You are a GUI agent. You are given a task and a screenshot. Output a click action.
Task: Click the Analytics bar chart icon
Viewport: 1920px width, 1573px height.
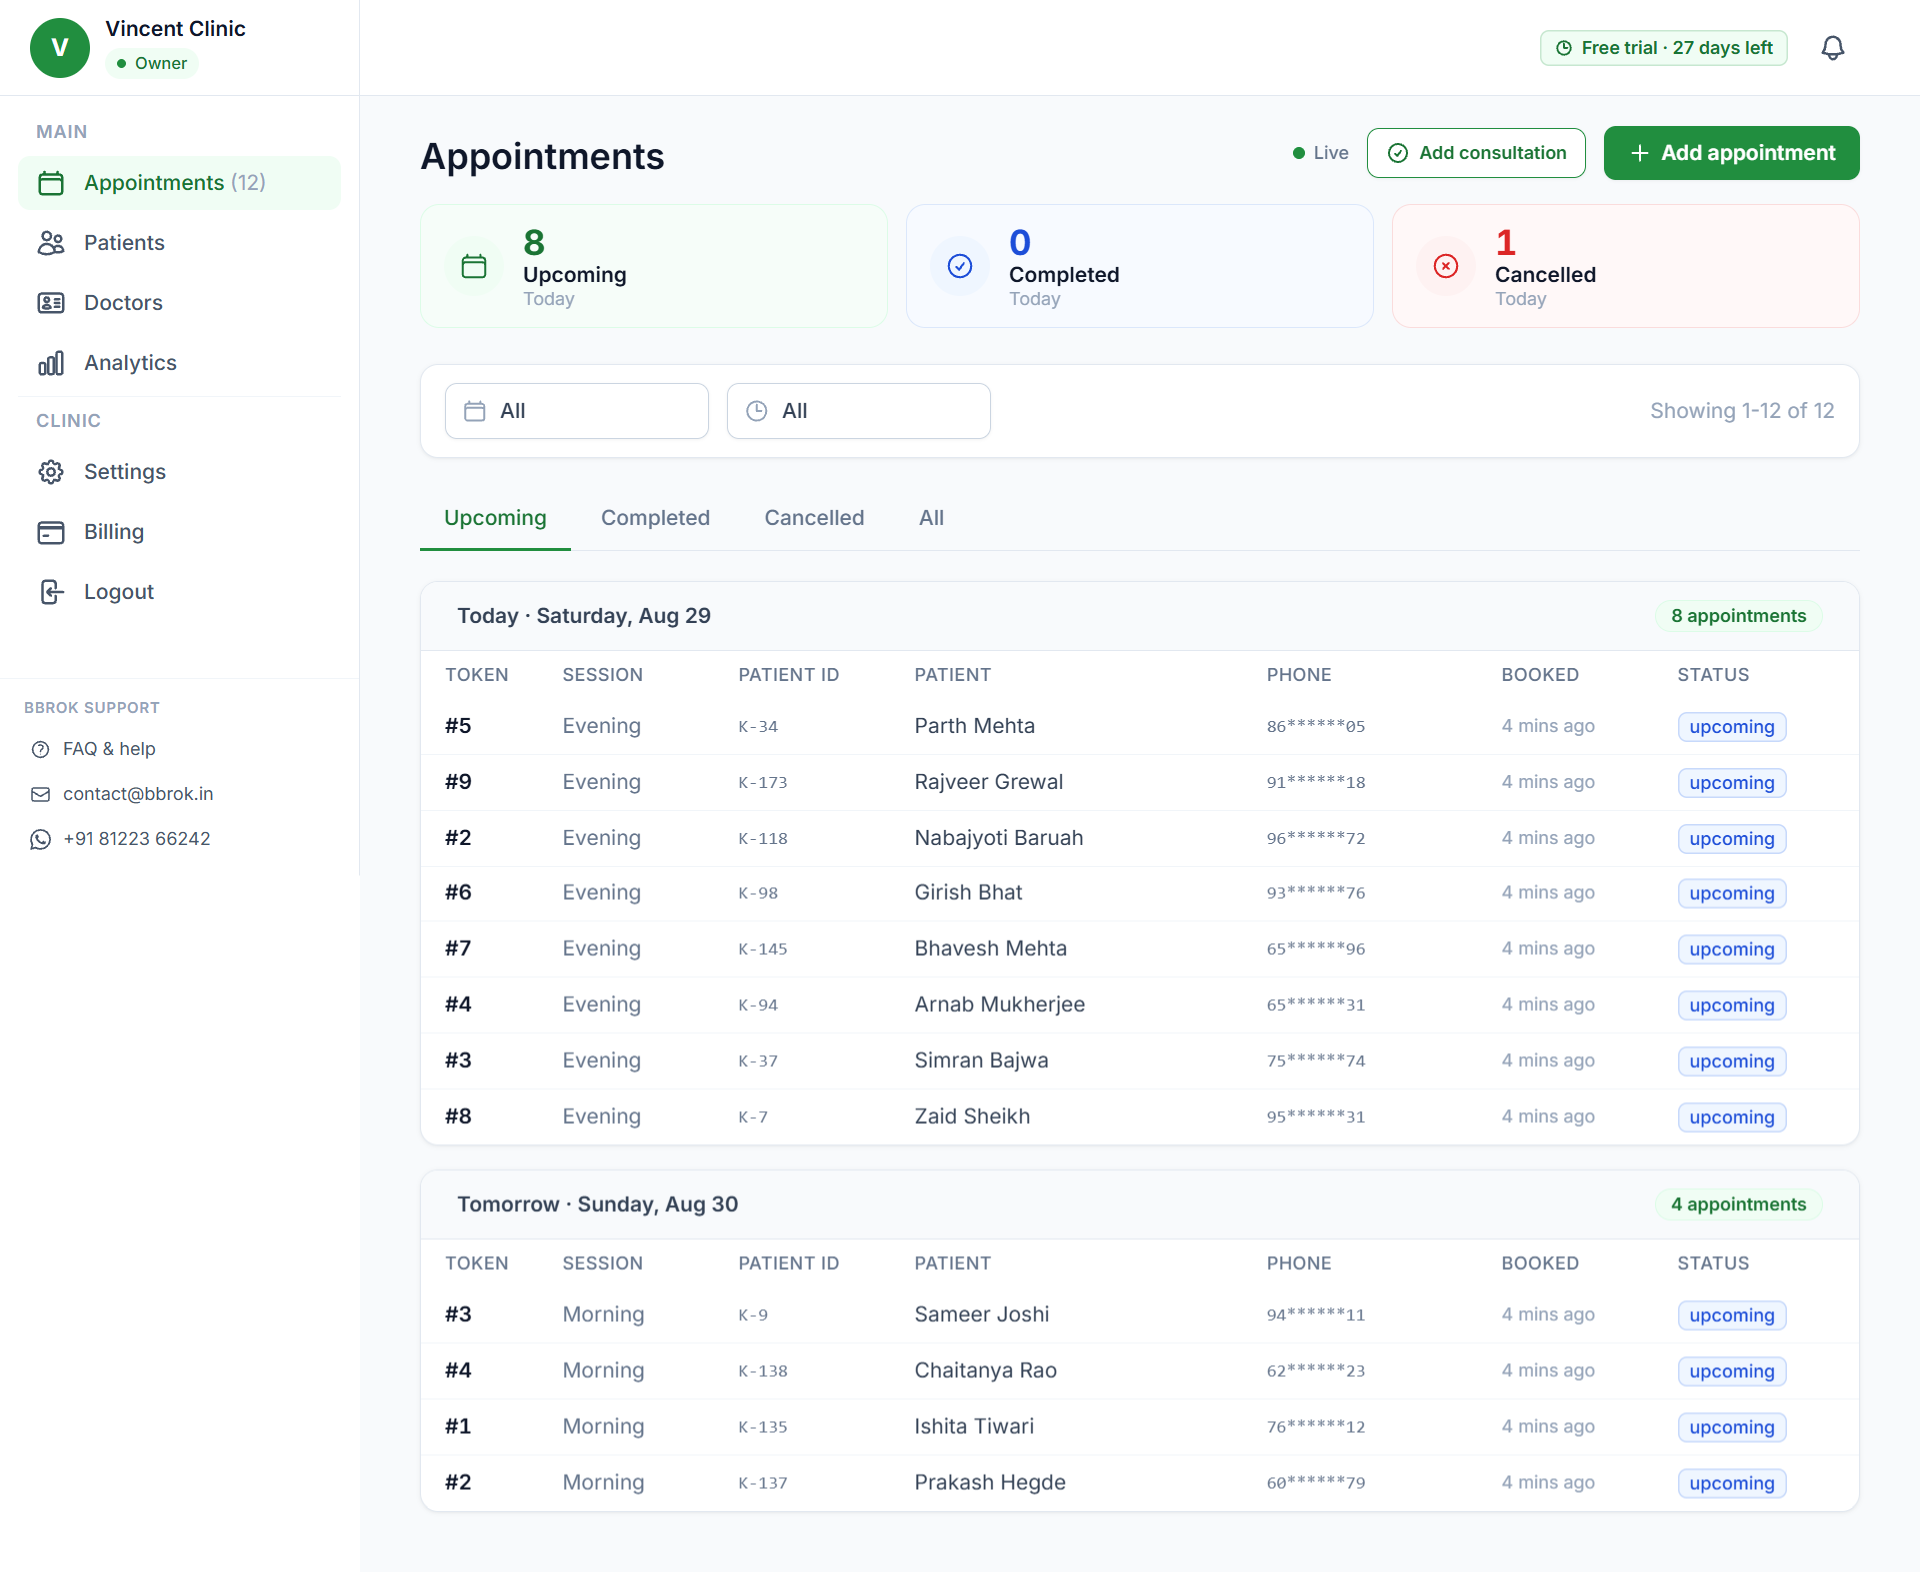51,363
